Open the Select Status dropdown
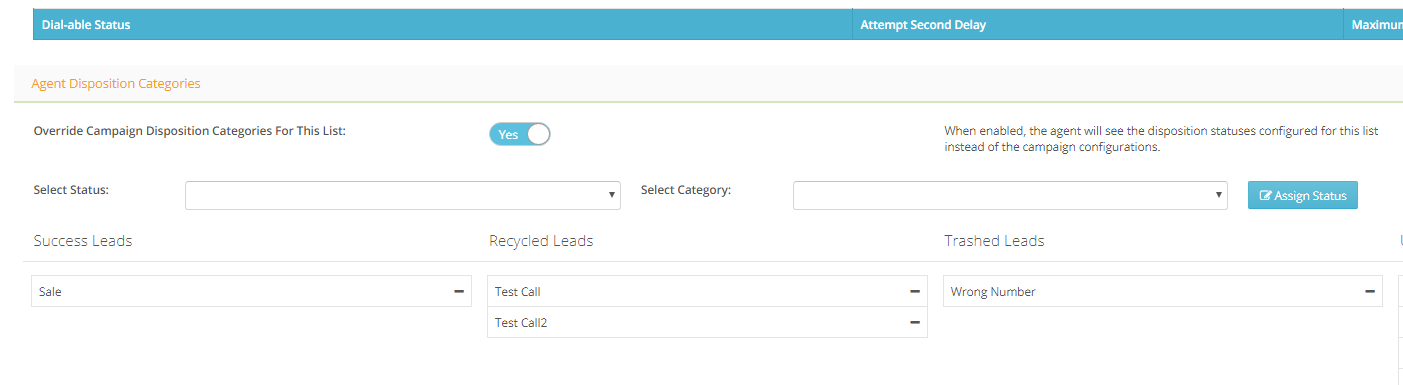 click(403, 195)
